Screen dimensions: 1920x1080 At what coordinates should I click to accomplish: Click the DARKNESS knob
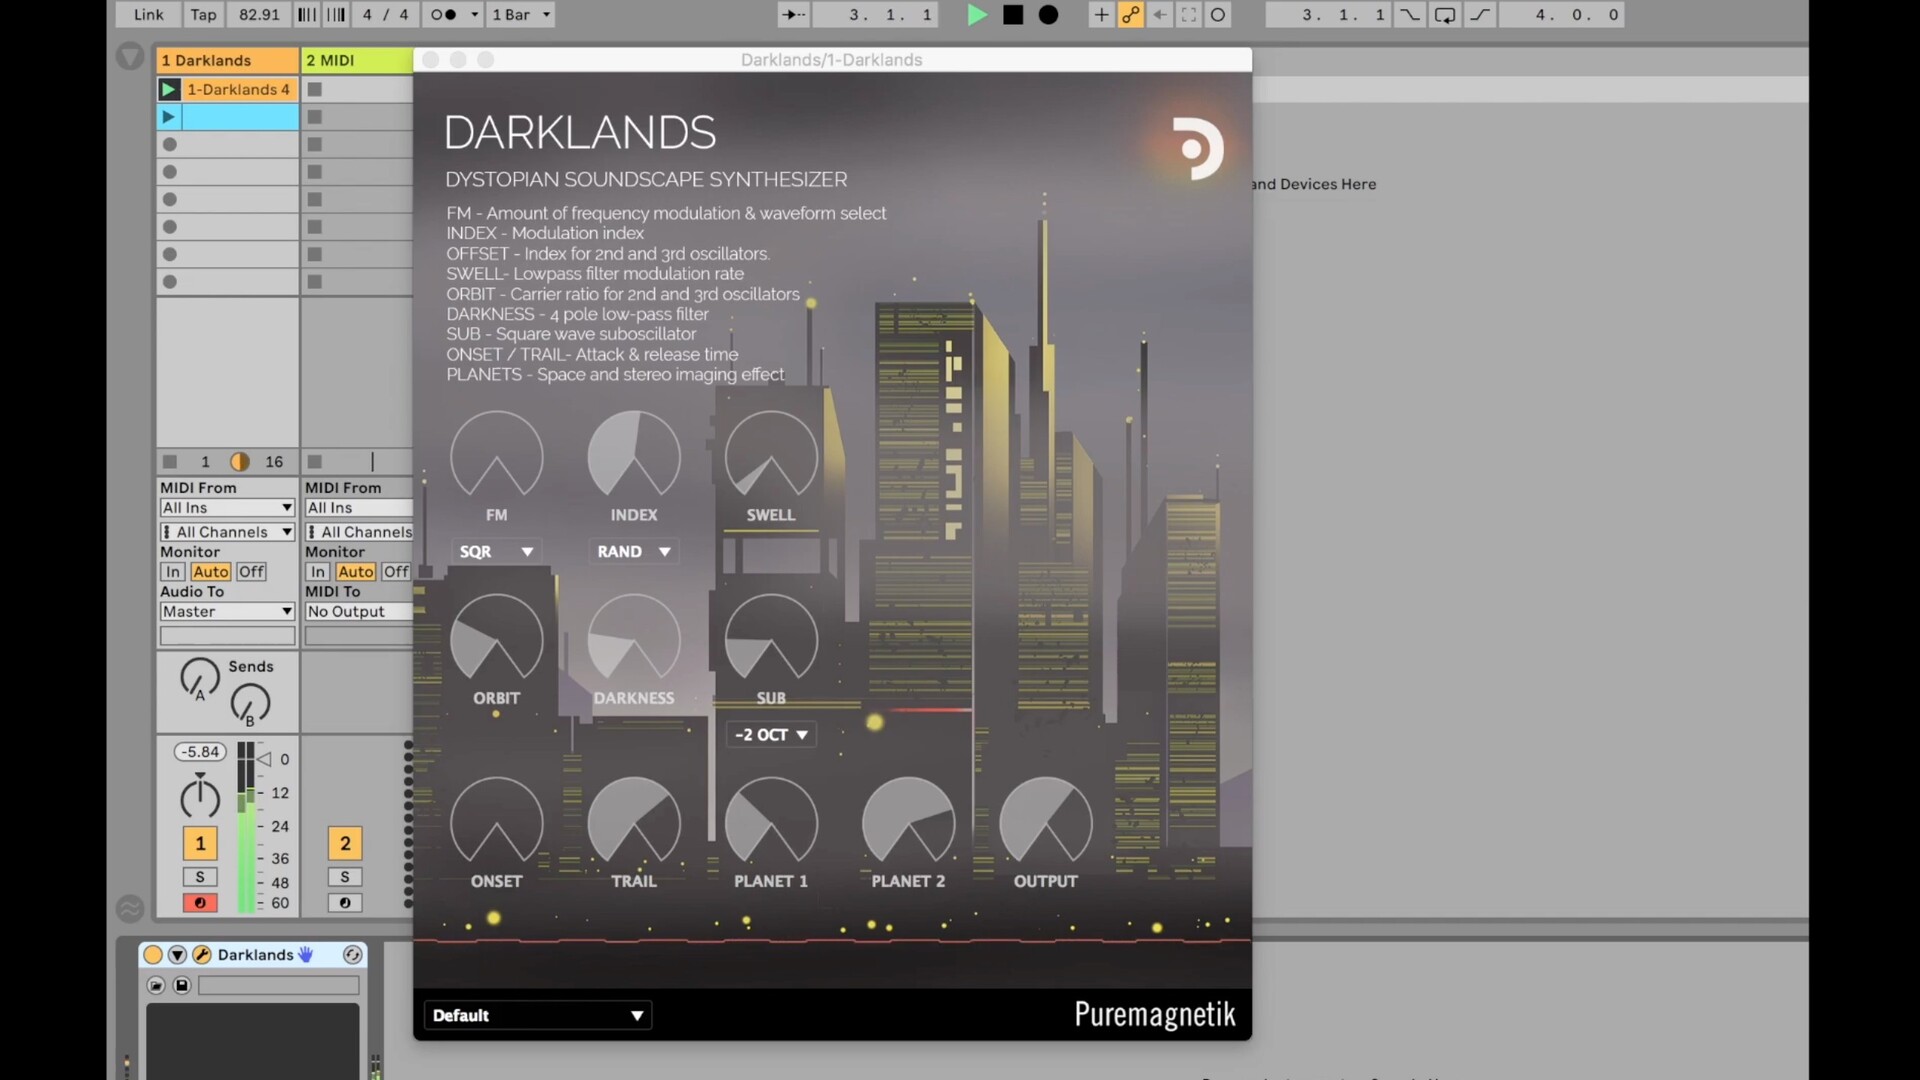pyautogui.click(x=634, y=638)
